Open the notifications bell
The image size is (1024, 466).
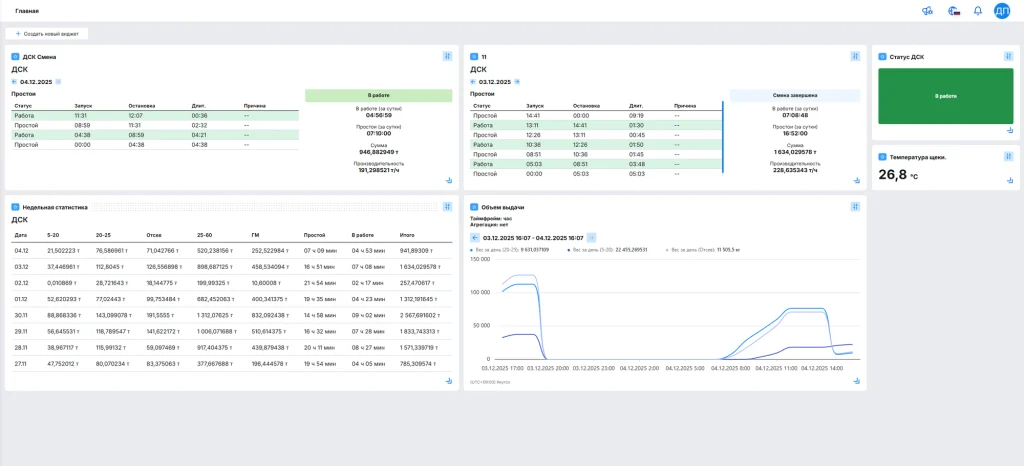(x=978, y=11)
